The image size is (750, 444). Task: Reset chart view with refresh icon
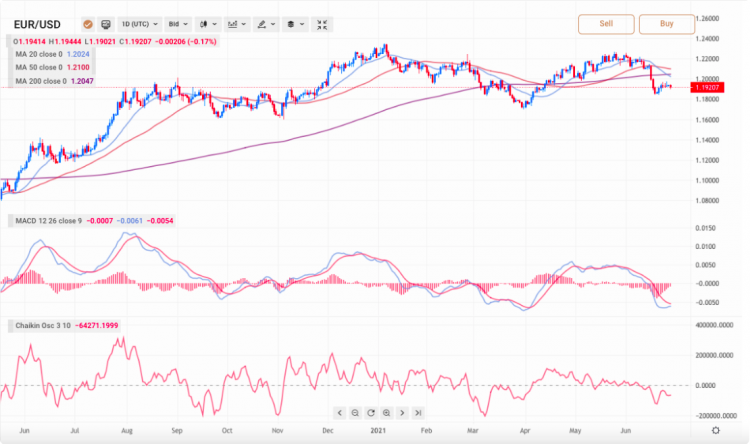370,413
